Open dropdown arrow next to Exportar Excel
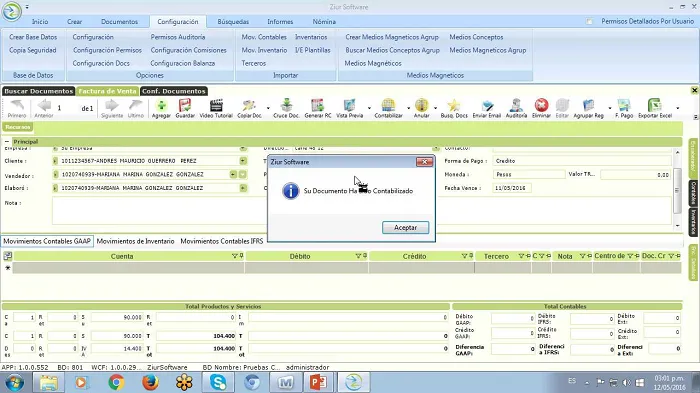700x393 pixels. 678,108
